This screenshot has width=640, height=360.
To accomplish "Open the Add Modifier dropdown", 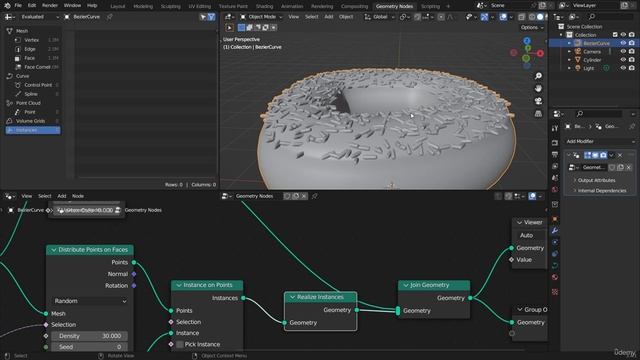I will 600,141.
